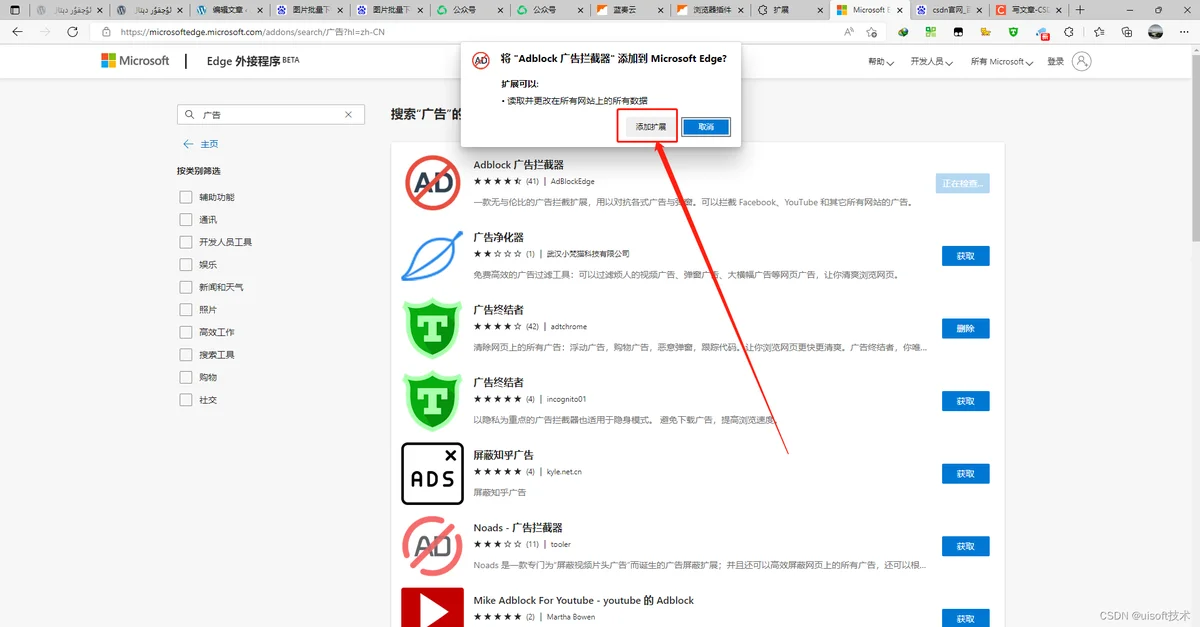Check the 通讯 category filter
This screenshot has width=1200, height=627.
click(186, 220)
